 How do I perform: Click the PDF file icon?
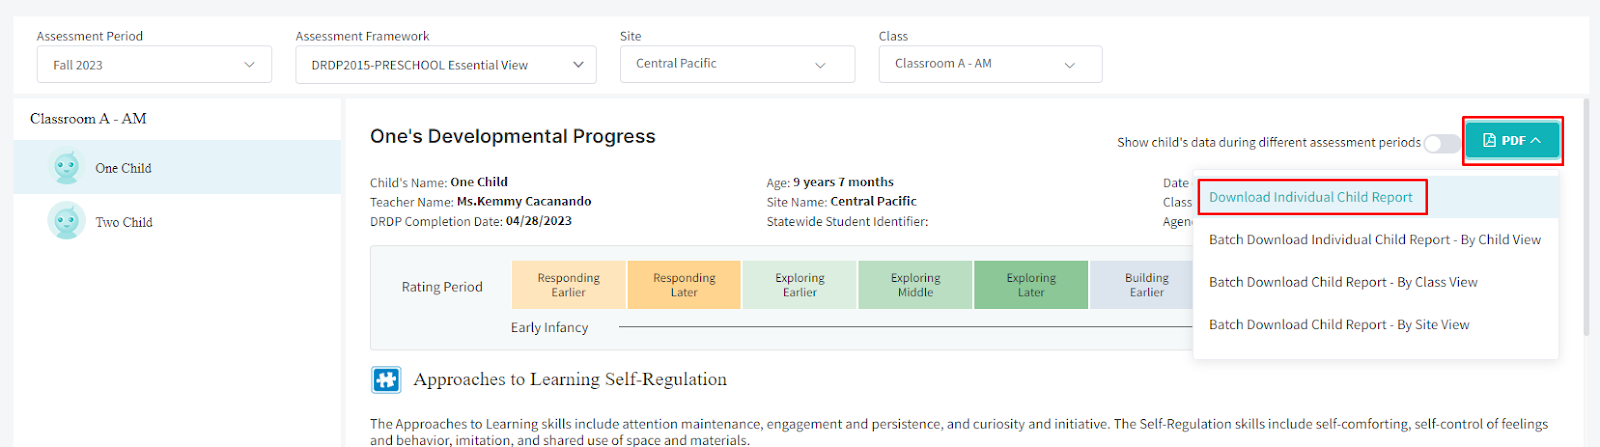click(1489, 141)
